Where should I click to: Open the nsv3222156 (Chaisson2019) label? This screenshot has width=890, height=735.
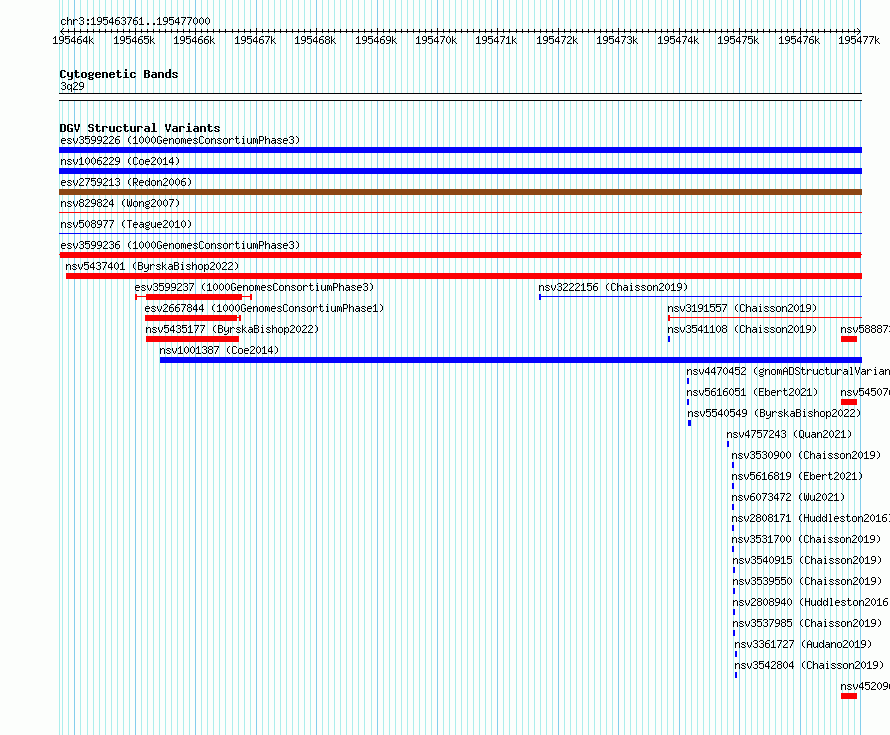click(613, 287)
